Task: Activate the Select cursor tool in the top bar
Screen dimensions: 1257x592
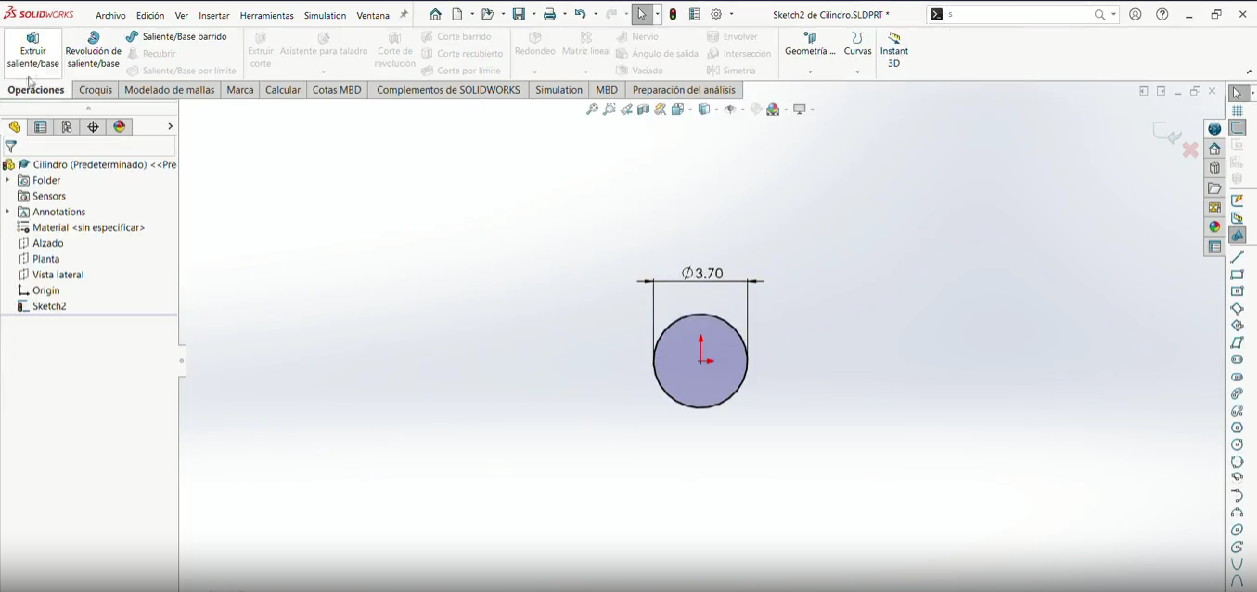Action: point(642,15)
